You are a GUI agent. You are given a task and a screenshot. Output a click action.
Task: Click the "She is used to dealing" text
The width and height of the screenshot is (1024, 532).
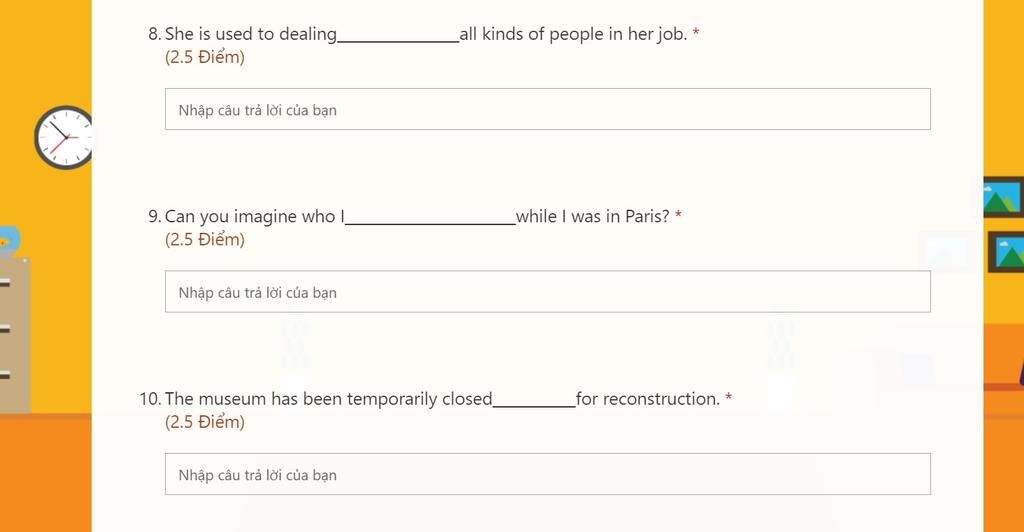tap(251, 34)
